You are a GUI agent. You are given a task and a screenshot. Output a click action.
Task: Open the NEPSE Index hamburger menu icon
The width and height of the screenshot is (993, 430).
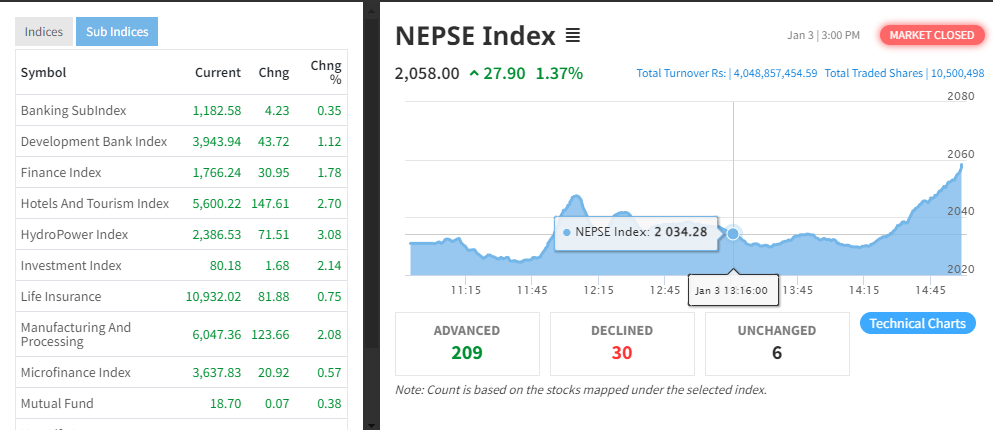click(x=572, y=37)
